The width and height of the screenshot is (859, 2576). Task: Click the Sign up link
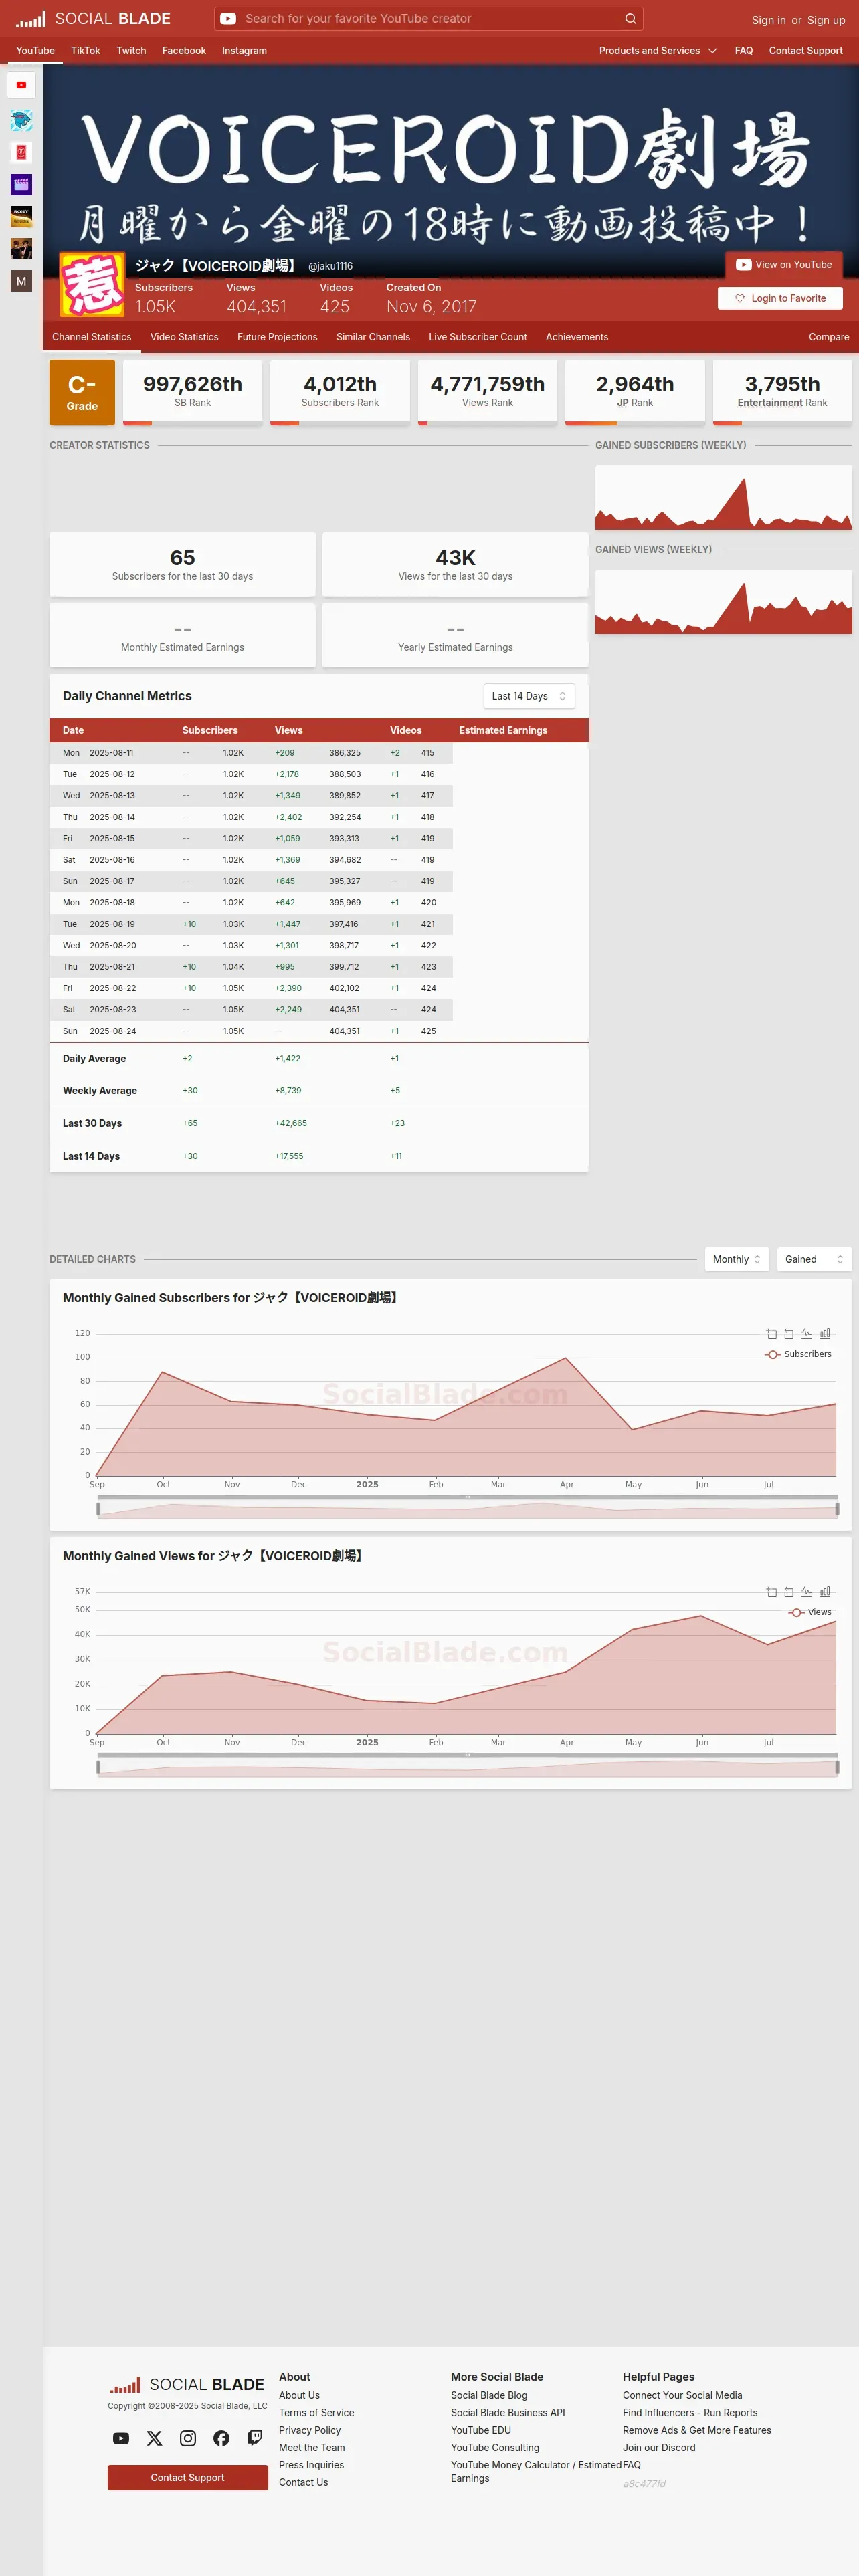pos(826,20)
